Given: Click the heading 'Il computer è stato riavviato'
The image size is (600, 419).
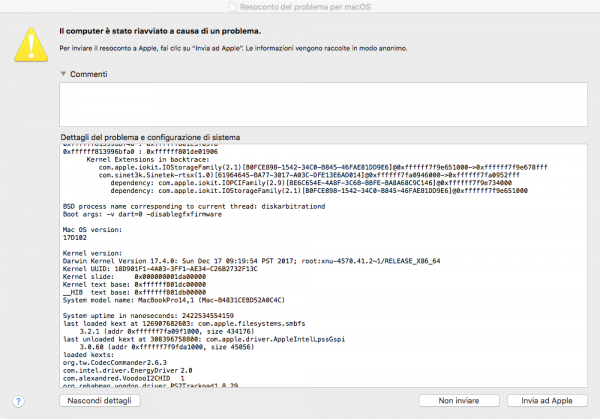Looking at the screenshot, I should pyautogui.click(x=160, y=31).
